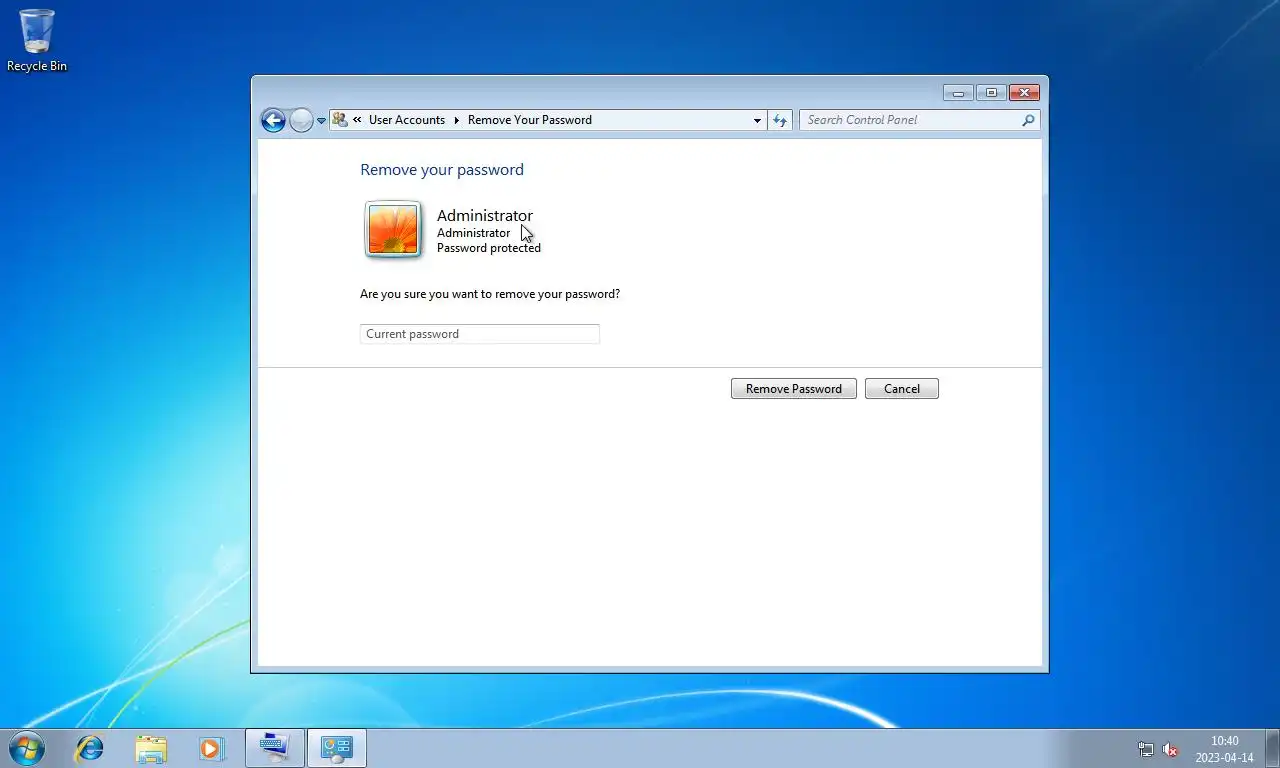The width and height of the screenshot is (1280, 768).
Task: Click the 'Remove your password' heading
Action: click(x=442, y=170)
